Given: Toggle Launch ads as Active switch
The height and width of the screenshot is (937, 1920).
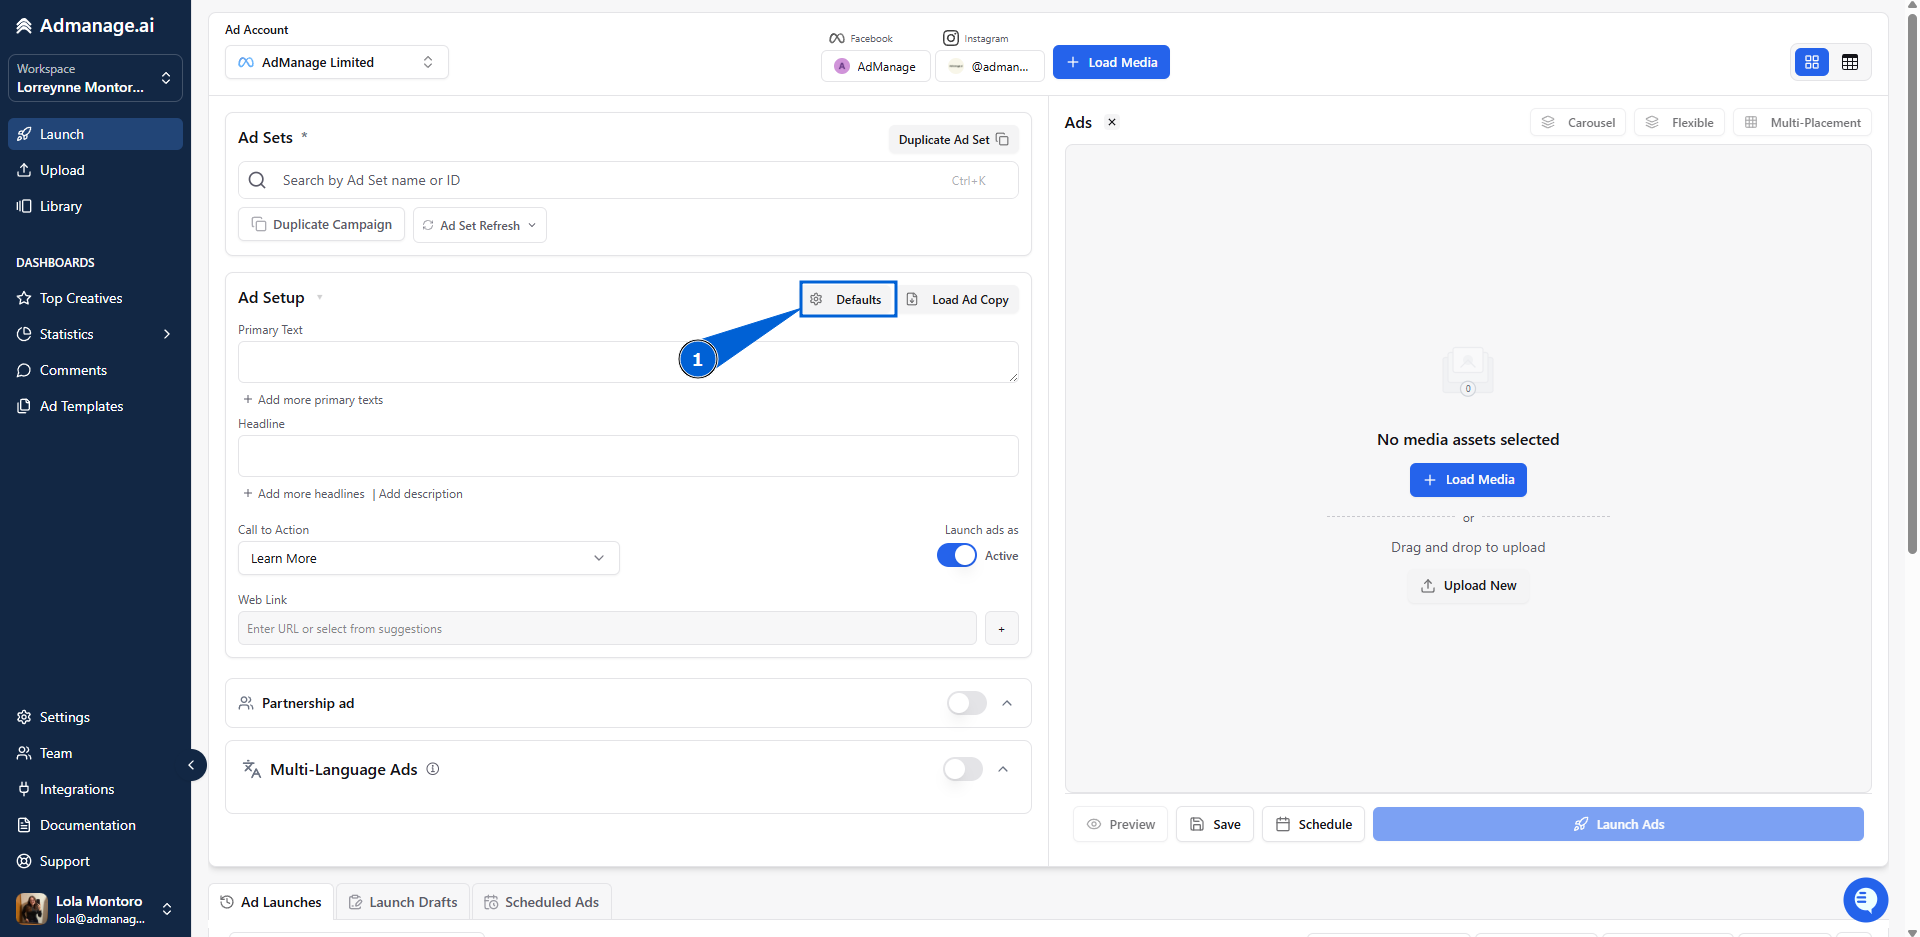Looking at the screenshot, I should (956, 555).
